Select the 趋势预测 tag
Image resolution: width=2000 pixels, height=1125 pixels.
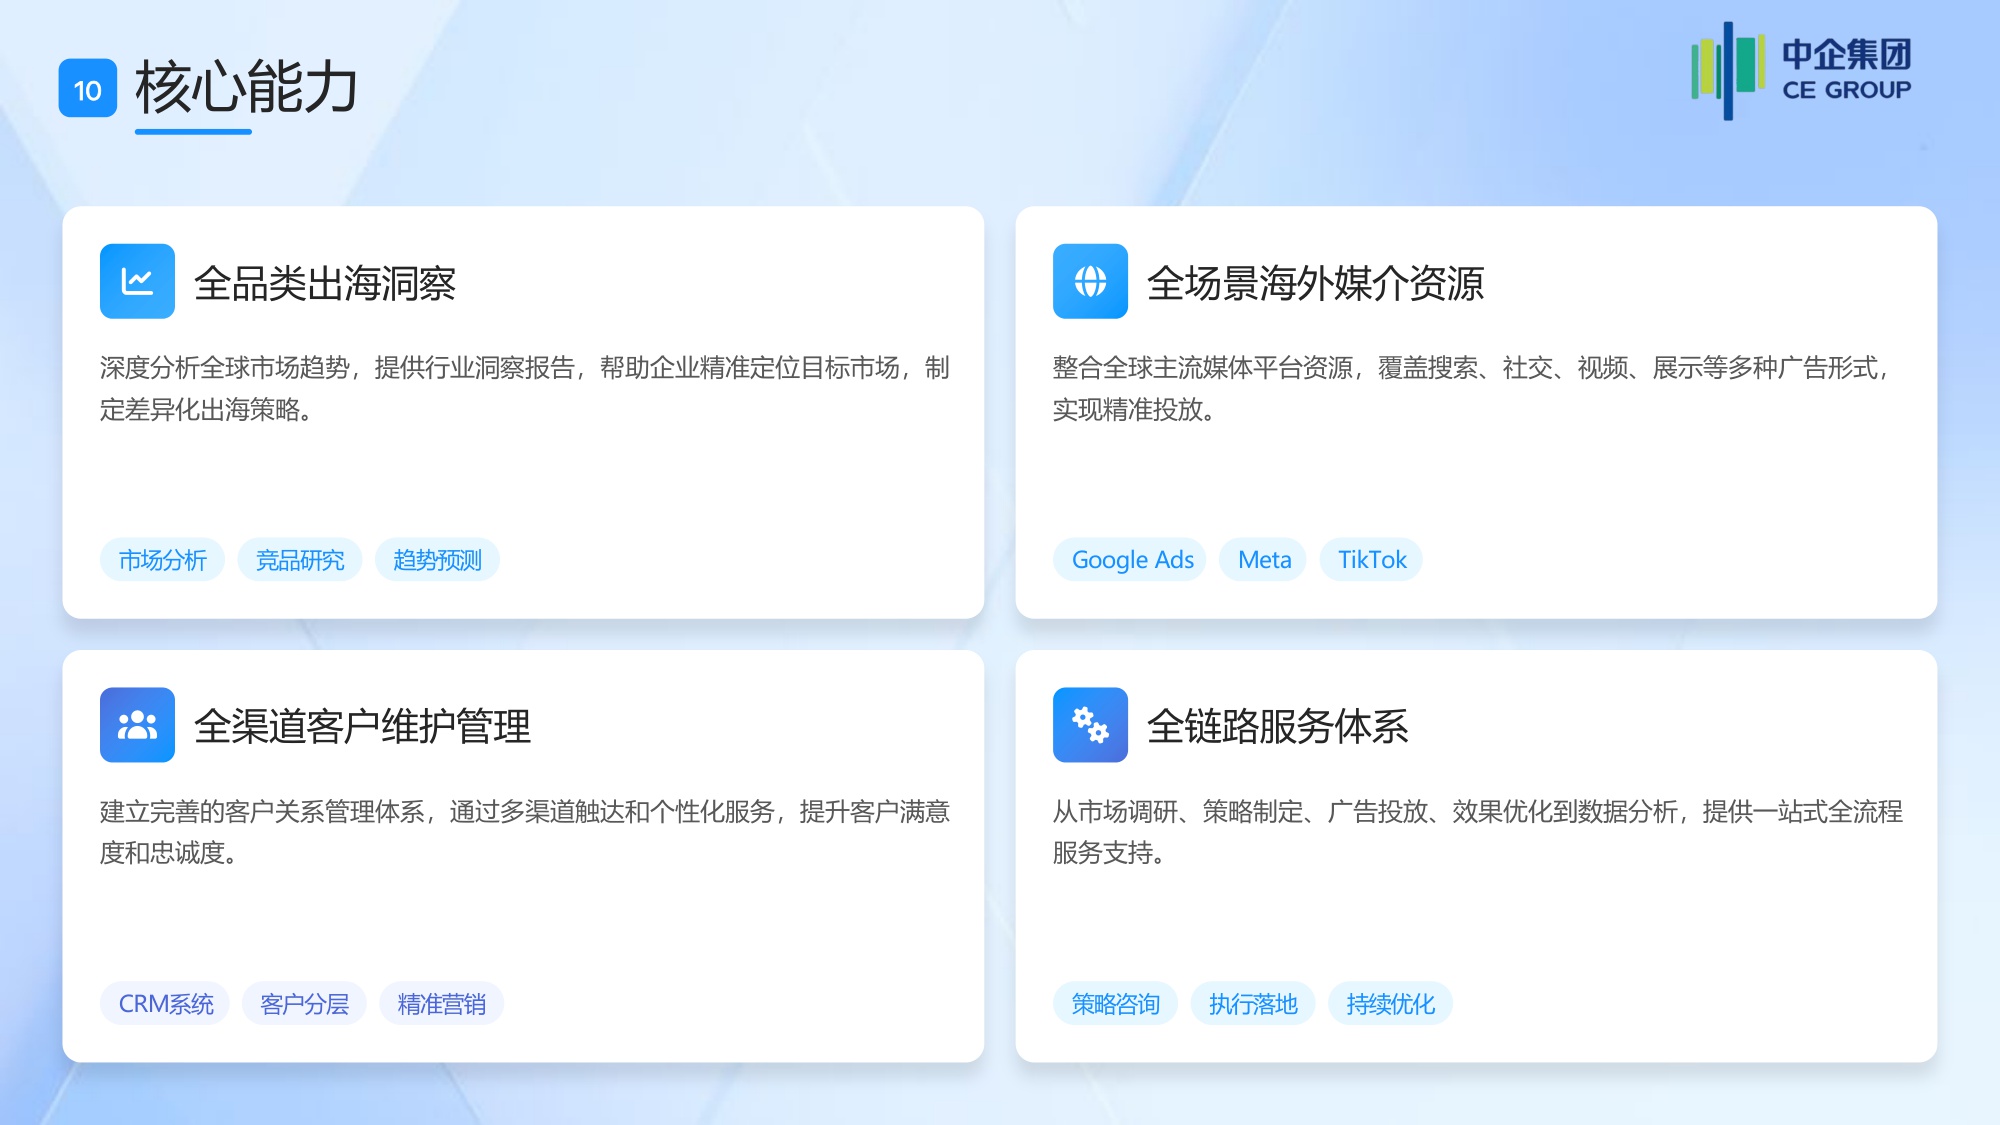pyautogui.click(x=437, y=560)
